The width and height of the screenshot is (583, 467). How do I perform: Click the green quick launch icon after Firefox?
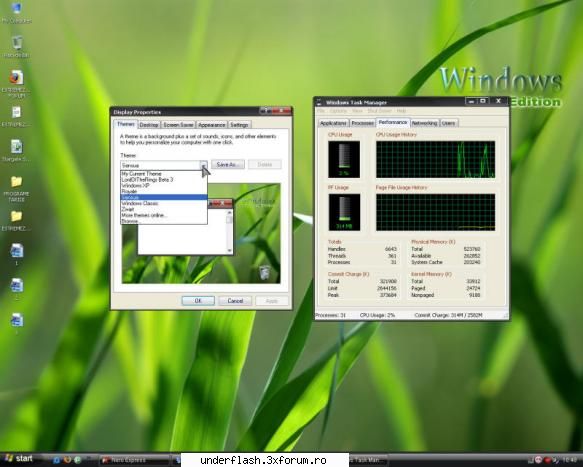78,460
